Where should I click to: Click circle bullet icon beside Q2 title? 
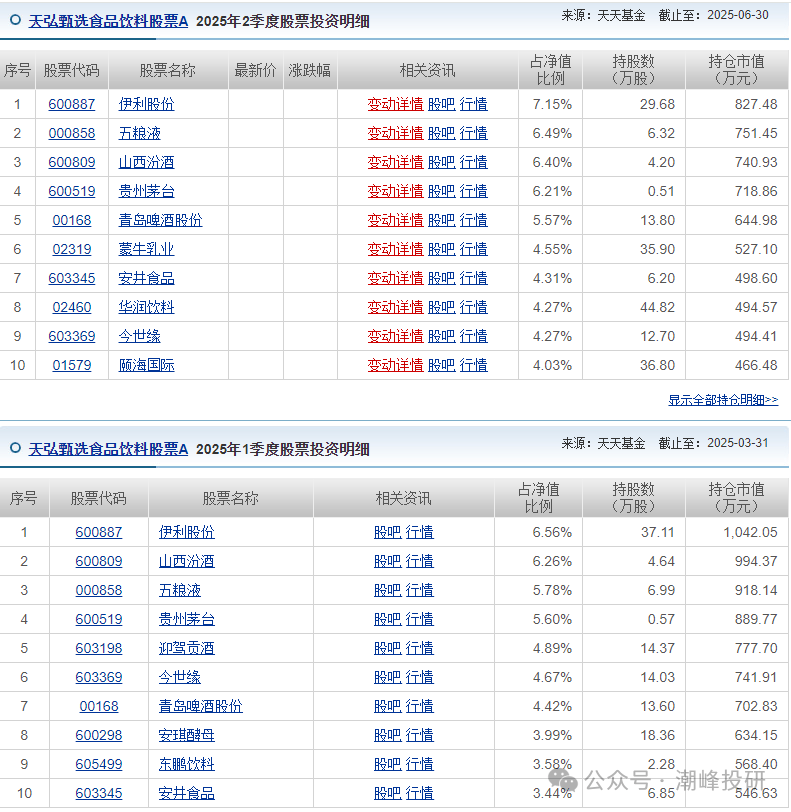click(x=16, y=20)
